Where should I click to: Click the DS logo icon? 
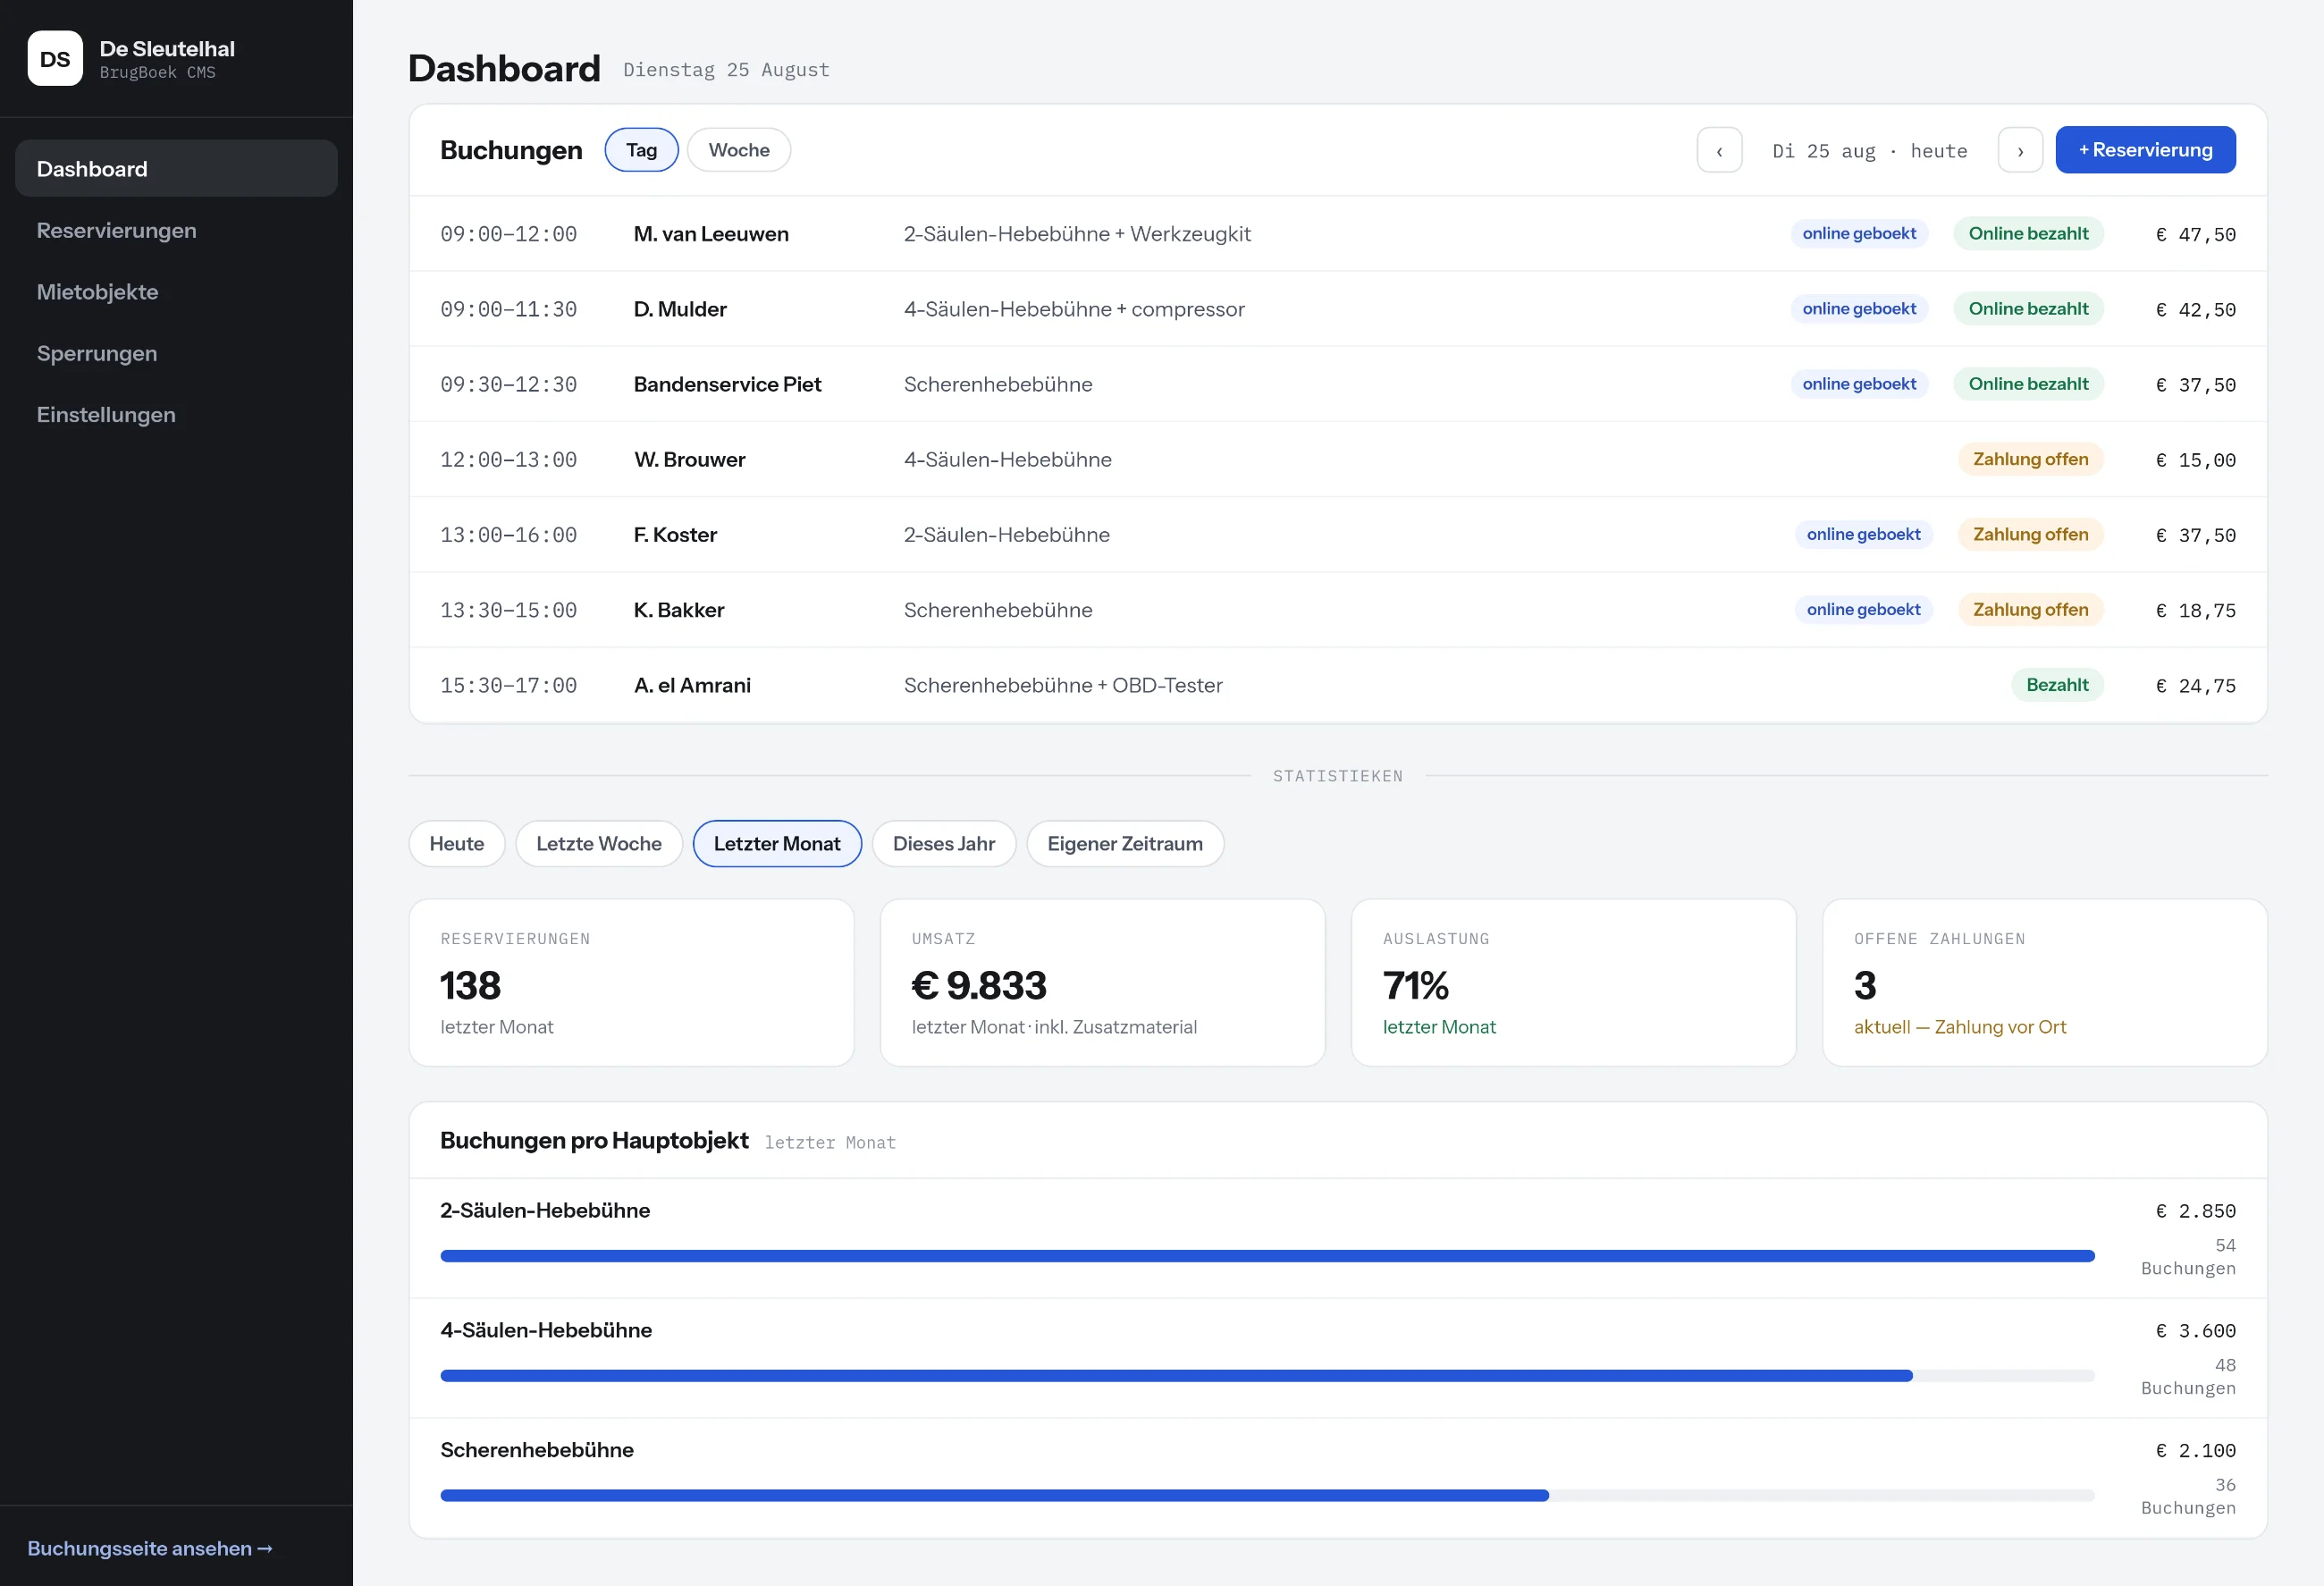55,59
